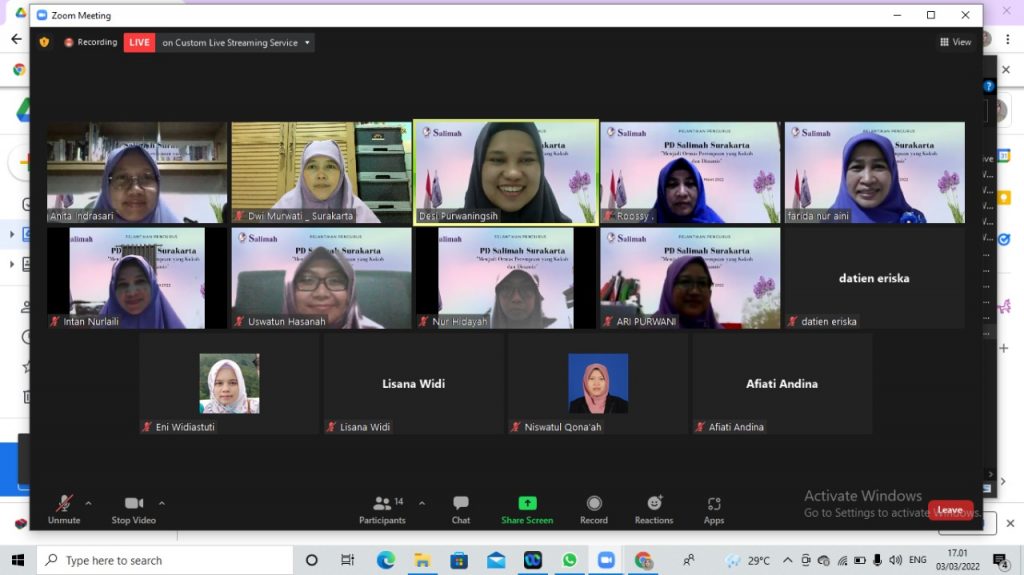Open the Zoom Apps panel
The width and height of the screenshot is (1024, 575).
pos(713,509)
